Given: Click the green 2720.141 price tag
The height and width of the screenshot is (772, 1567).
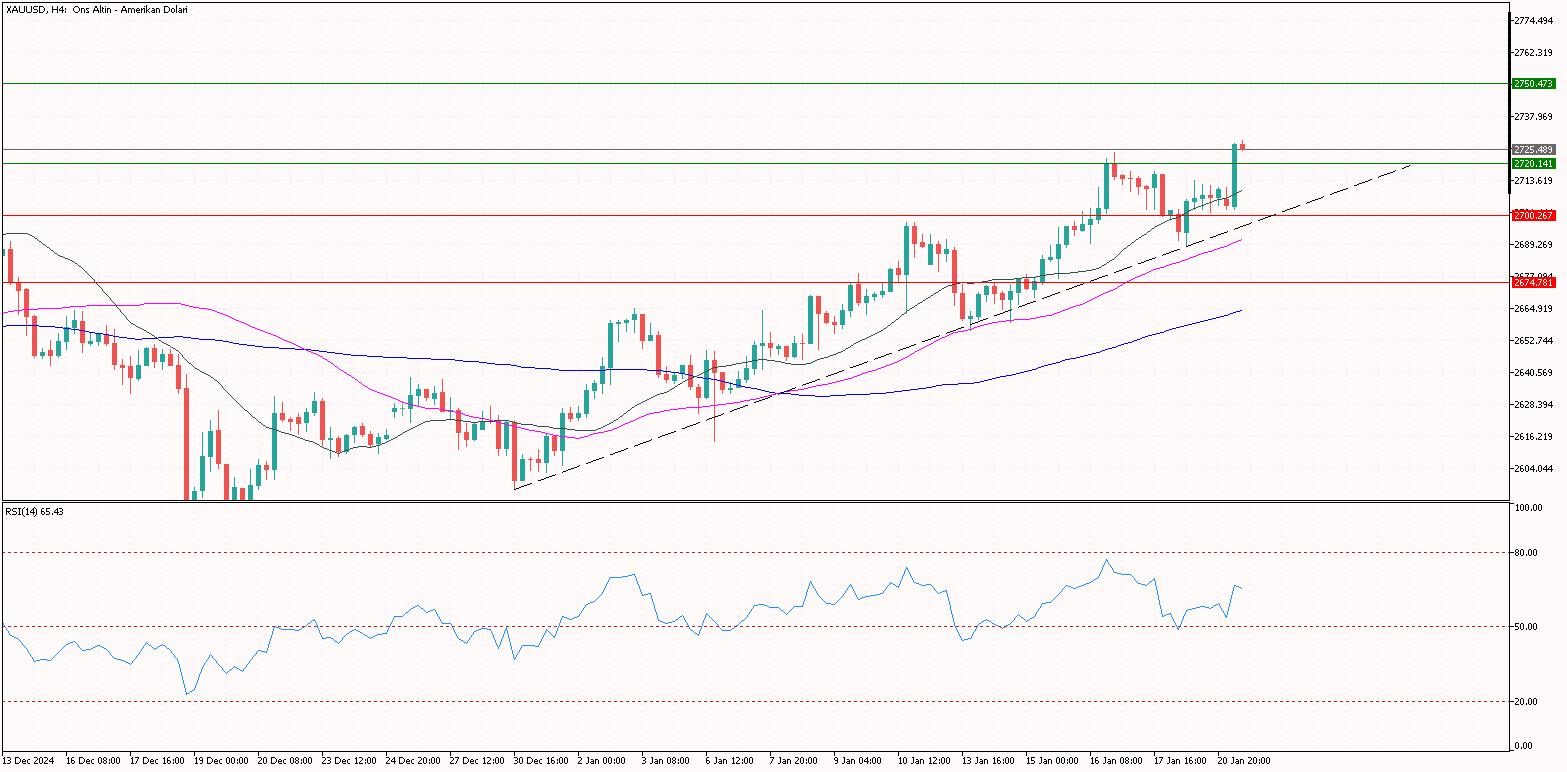Looking at the screenshot, I should (x=1533, y=163).
